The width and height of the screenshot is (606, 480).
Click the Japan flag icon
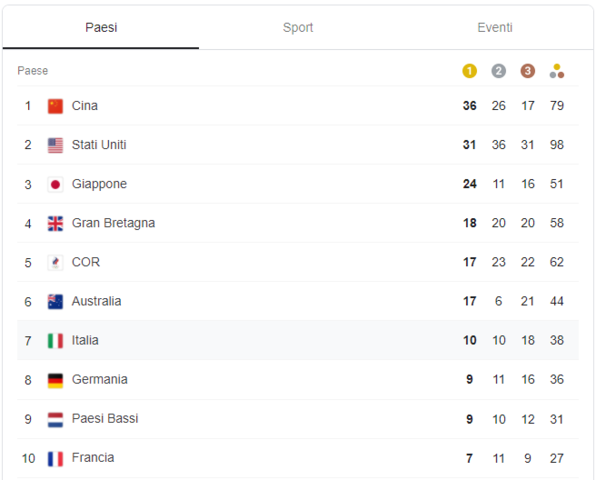tap(55, 184)
